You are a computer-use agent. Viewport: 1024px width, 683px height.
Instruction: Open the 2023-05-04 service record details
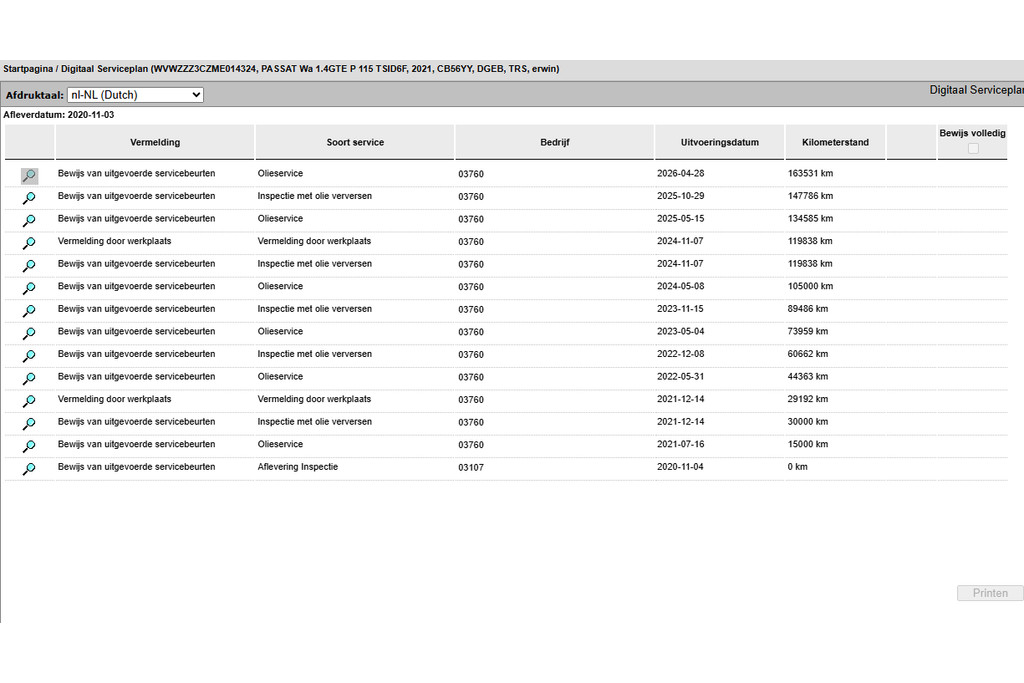[x=29, y=334]
